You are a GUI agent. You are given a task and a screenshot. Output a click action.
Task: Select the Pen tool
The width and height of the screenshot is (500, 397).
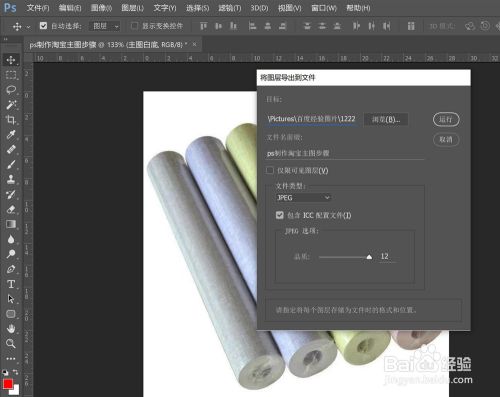[11, 269]
